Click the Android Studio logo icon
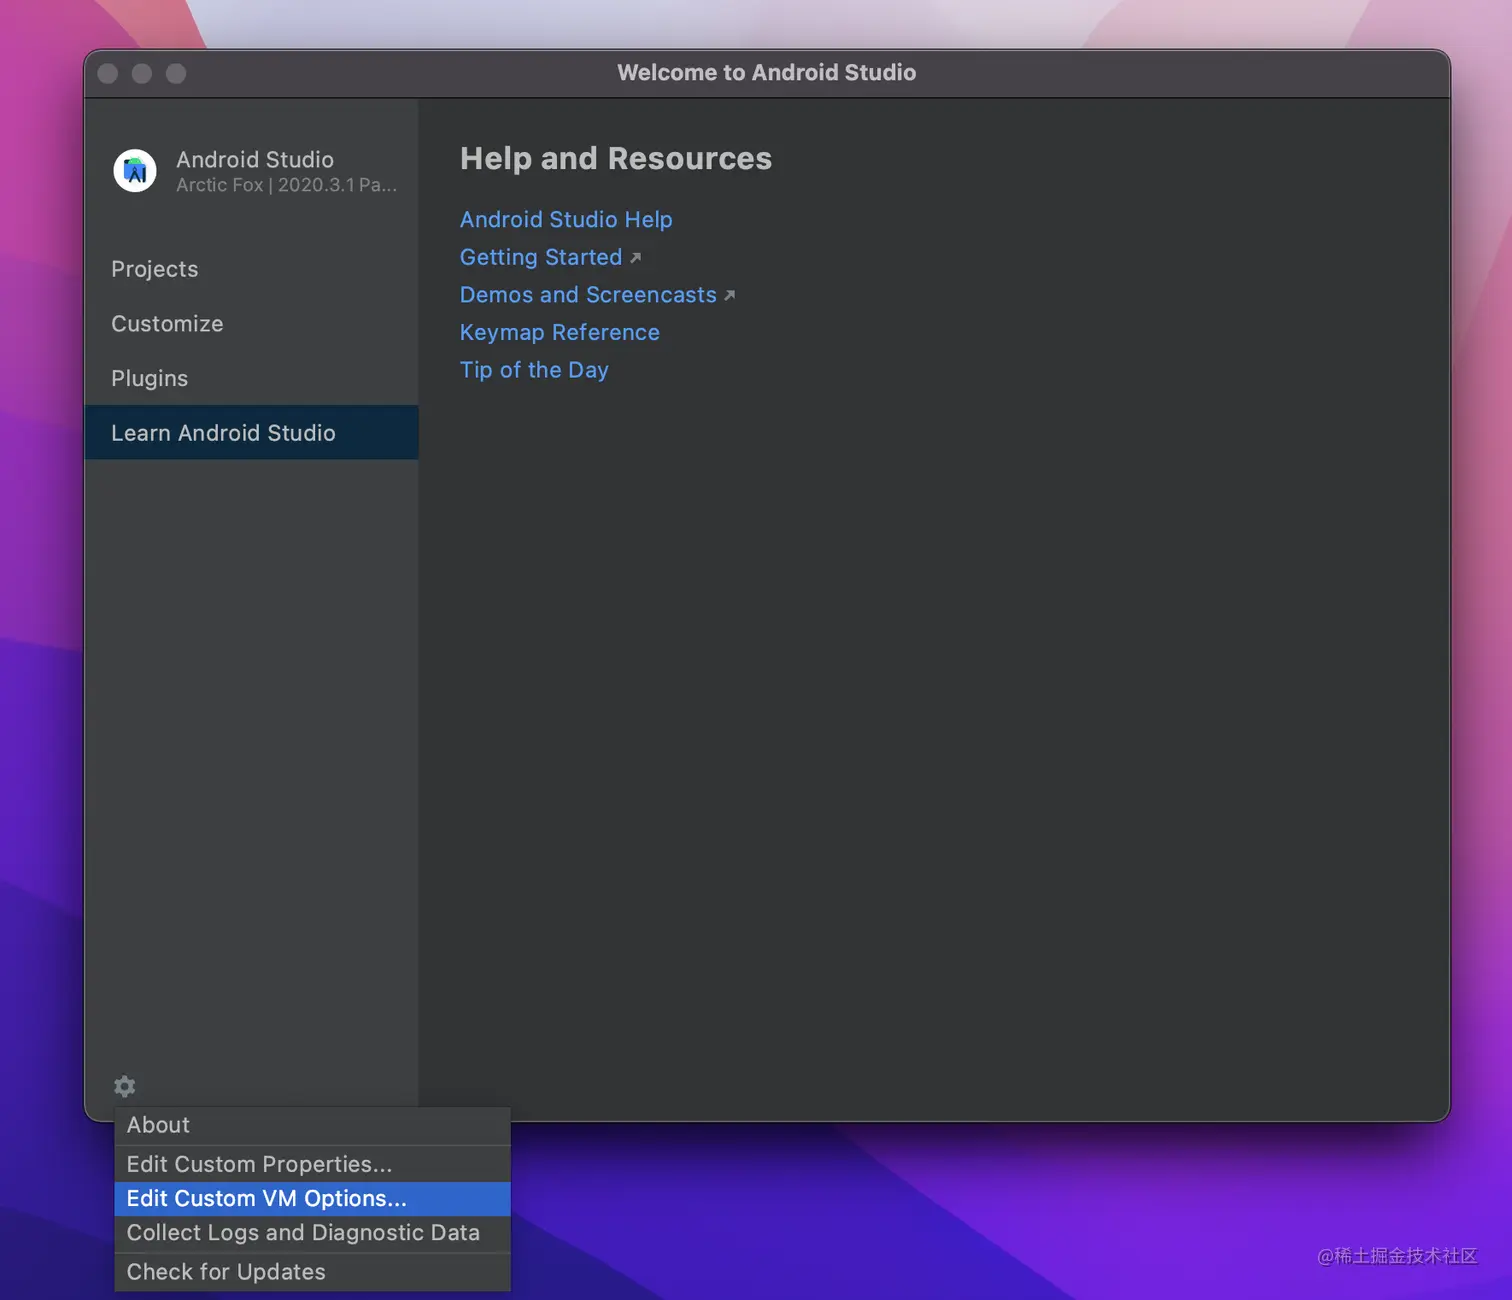This screenshot has height=1300, width=1512. pyautogui.click(x=135, y=171)
